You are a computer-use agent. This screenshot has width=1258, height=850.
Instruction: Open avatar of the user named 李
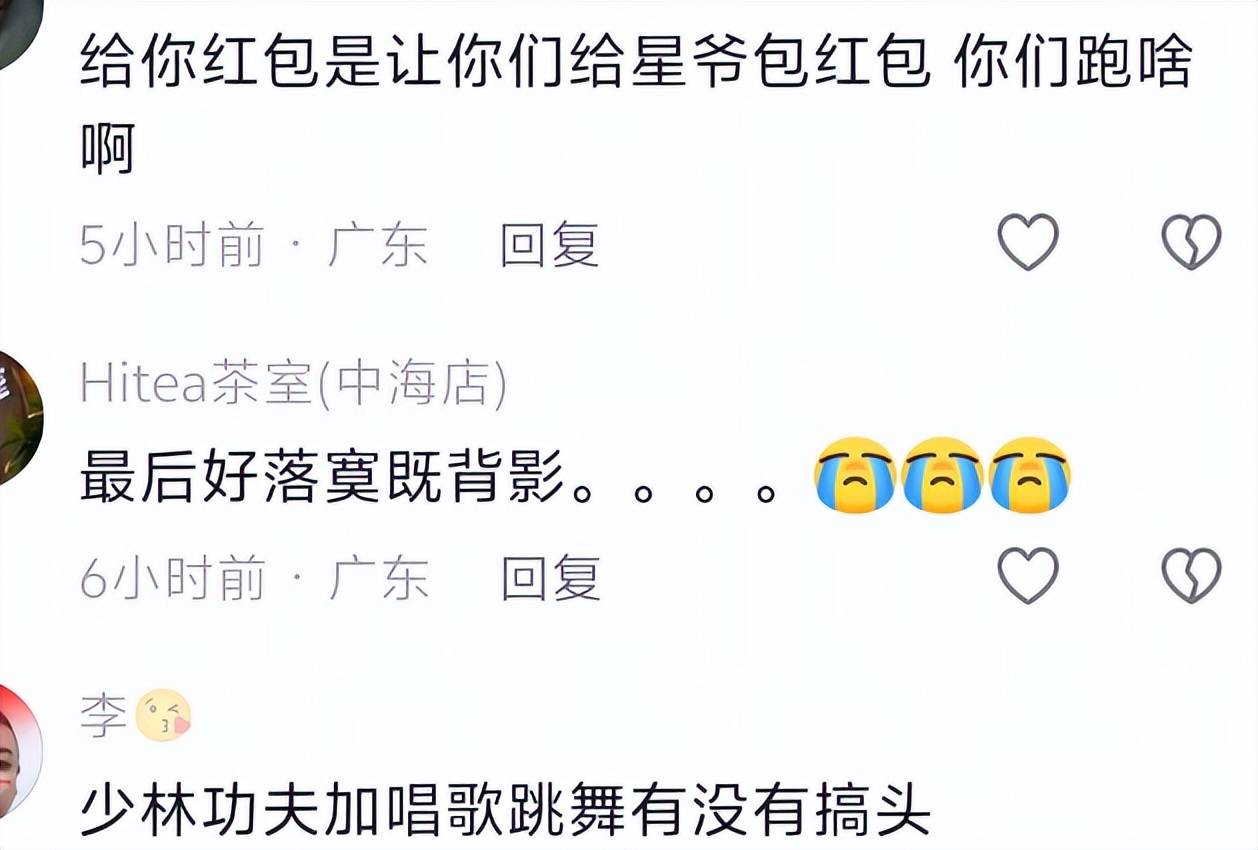18,750
